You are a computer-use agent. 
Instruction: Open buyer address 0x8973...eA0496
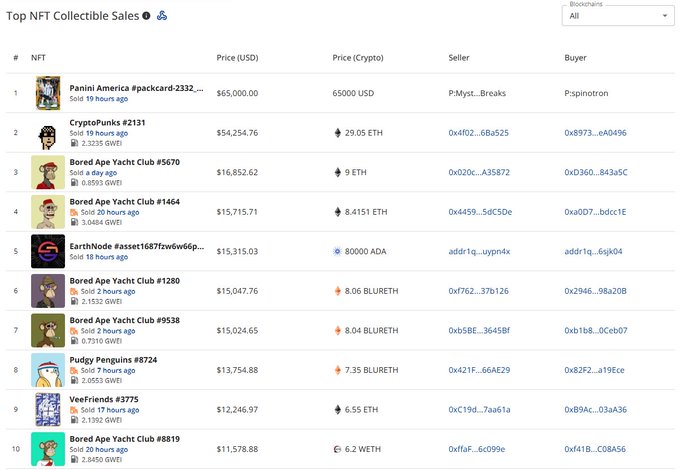[x=595, y=133]
